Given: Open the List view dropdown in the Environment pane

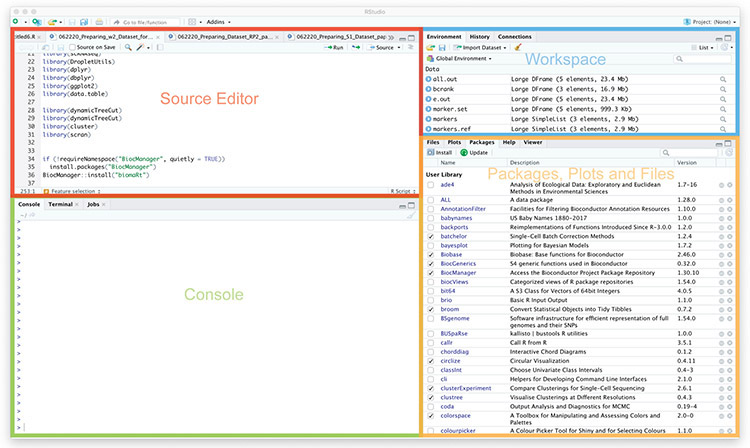Looking at the screenshot, I should (702, 47).
